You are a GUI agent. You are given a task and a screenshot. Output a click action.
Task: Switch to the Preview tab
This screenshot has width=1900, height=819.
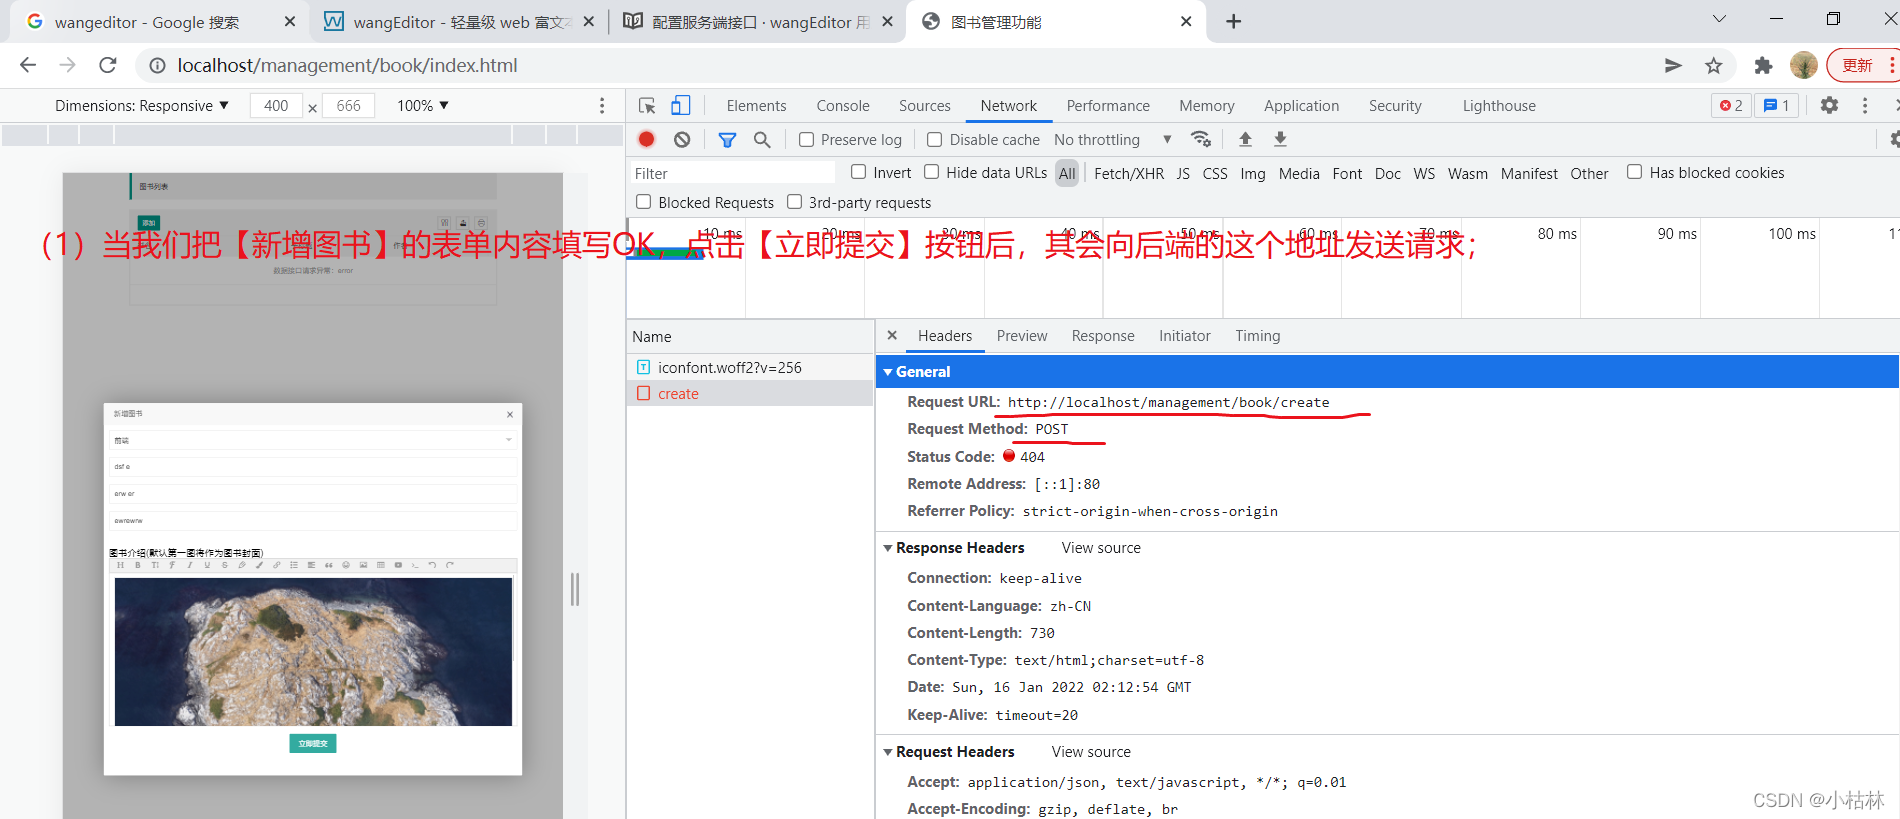tap(1022, 336)
